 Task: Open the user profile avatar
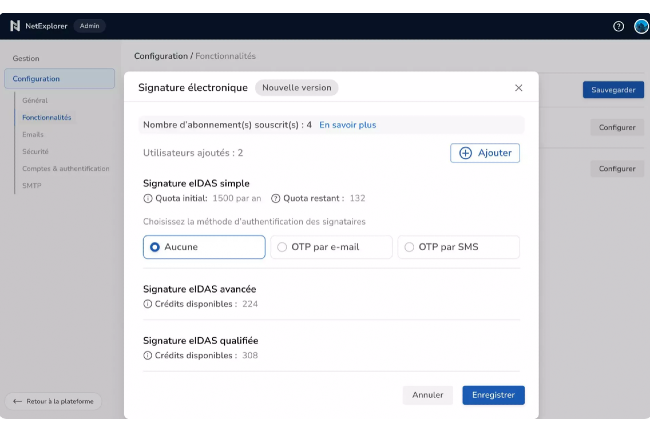pyautogui.click(x=641, y=26)
